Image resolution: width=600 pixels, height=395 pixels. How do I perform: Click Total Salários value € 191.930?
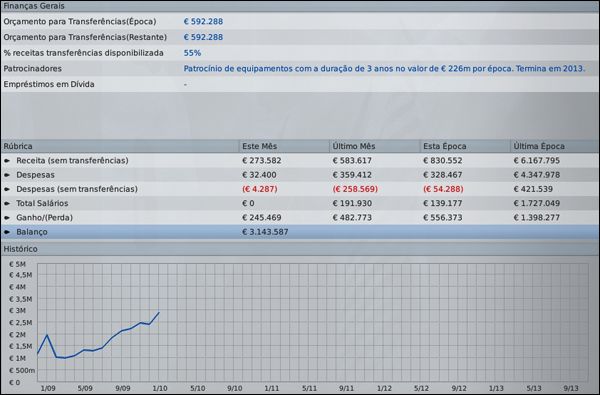click(352, 203)
